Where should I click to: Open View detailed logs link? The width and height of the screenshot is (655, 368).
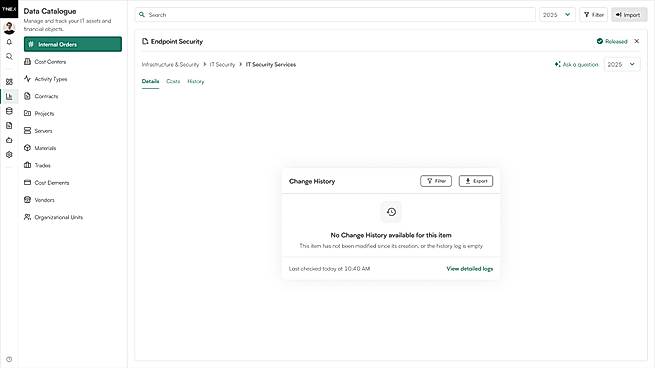470,269
